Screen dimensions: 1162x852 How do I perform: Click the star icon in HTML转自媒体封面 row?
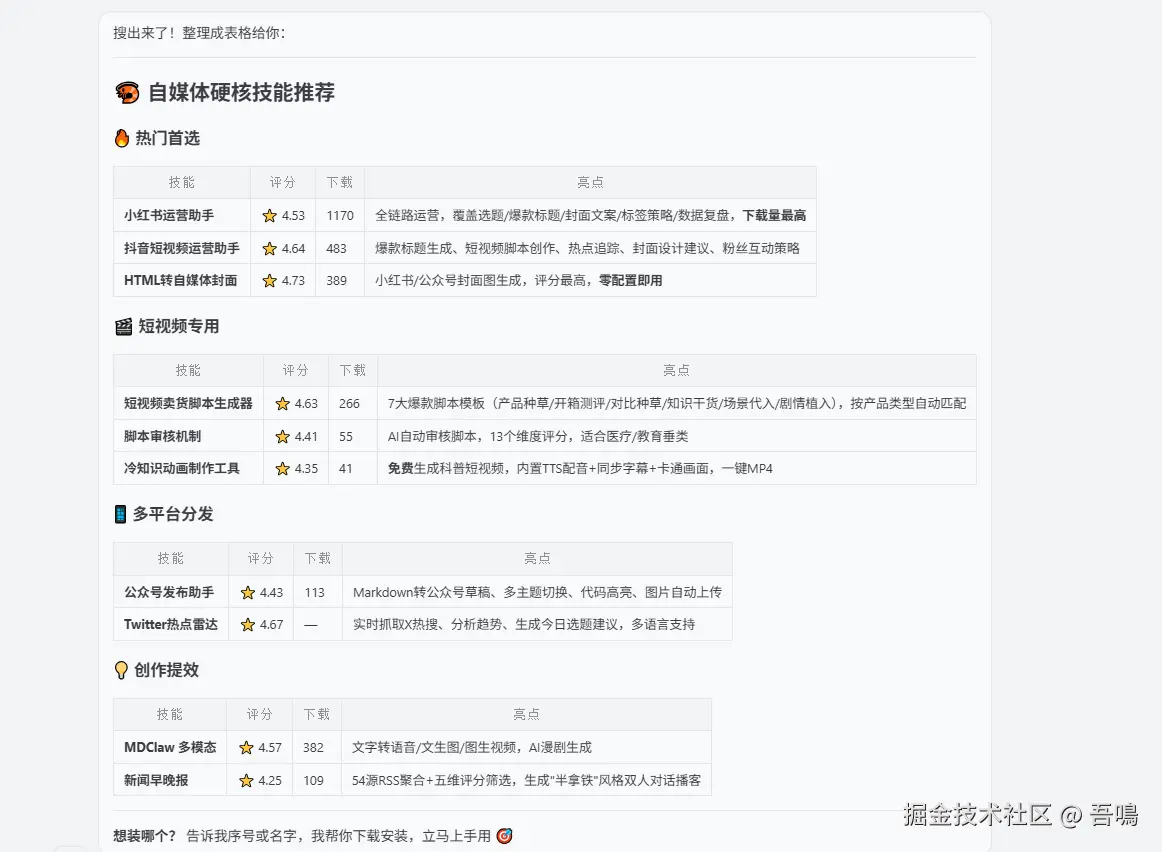(x=270, y=281)
